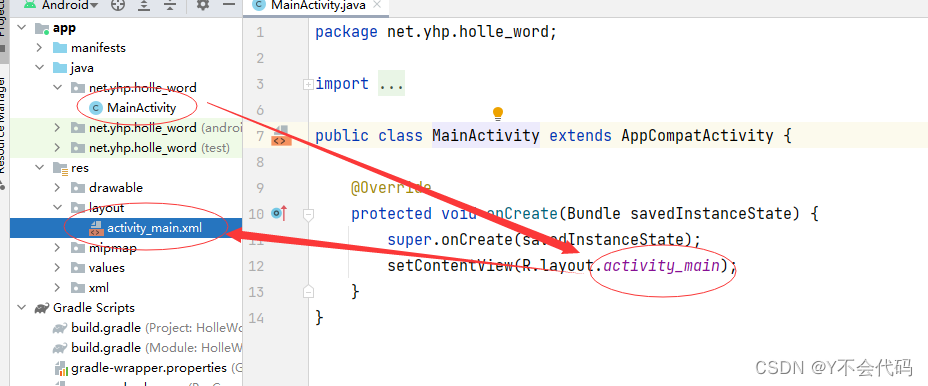
Task: Expand the mipmap folder
Action: point(57,248)
